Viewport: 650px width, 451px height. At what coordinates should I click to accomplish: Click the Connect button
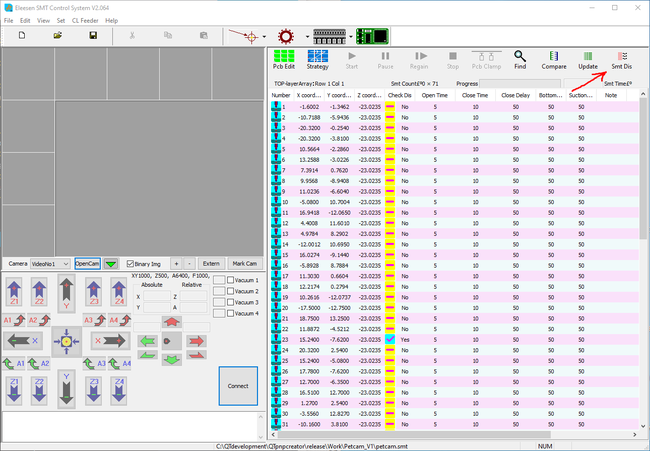tap(238, 386)
